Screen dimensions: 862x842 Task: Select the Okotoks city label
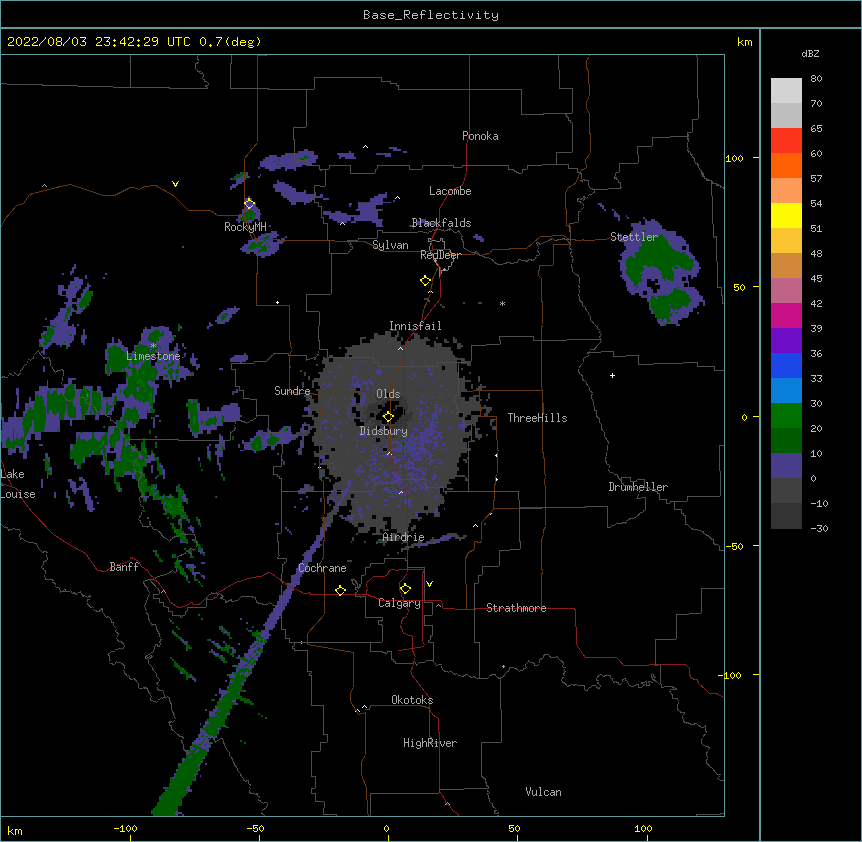tap(412, 700)
